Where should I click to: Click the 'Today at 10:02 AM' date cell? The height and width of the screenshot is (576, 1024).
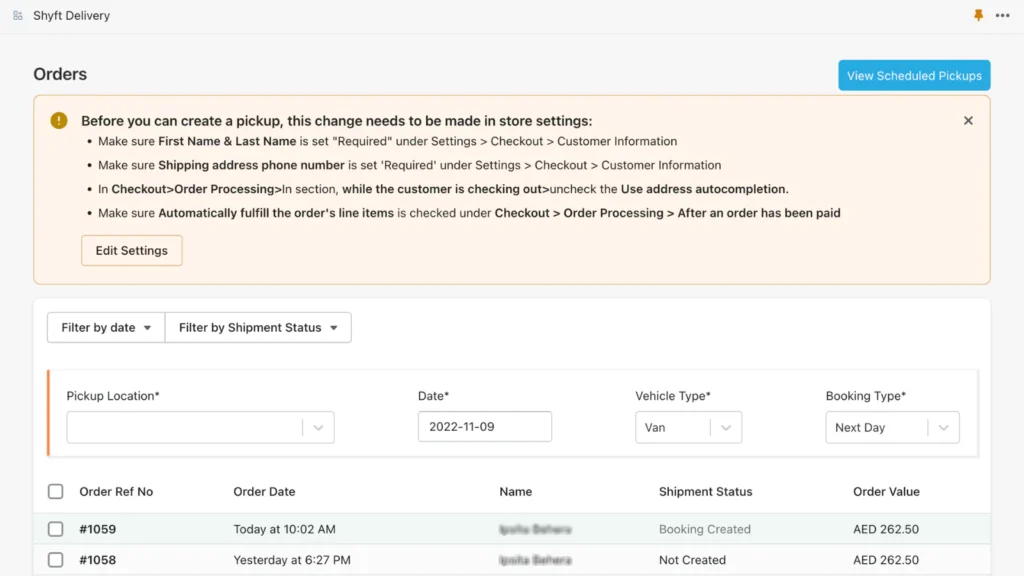[285, 529]
